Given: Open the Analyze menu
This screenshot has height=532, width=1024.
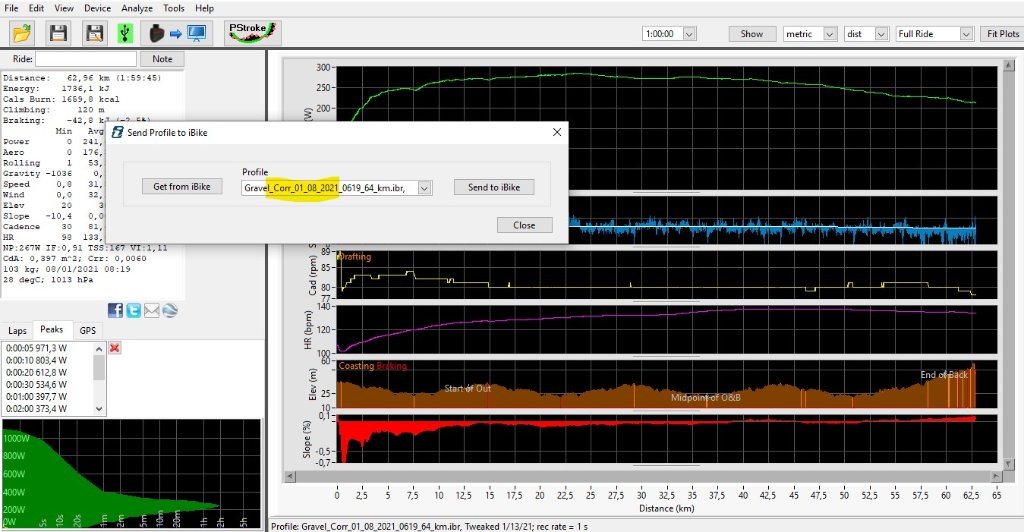Looking at the screenshot, I should (x=136, y=8).
